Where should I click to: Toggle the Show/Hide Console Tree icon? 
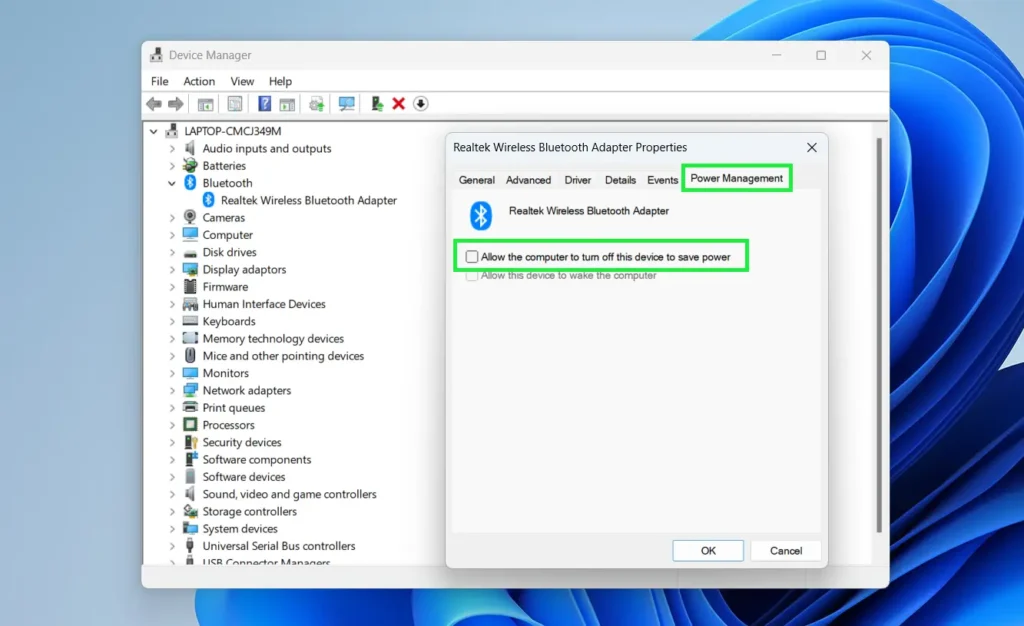[x=204, y=103]
